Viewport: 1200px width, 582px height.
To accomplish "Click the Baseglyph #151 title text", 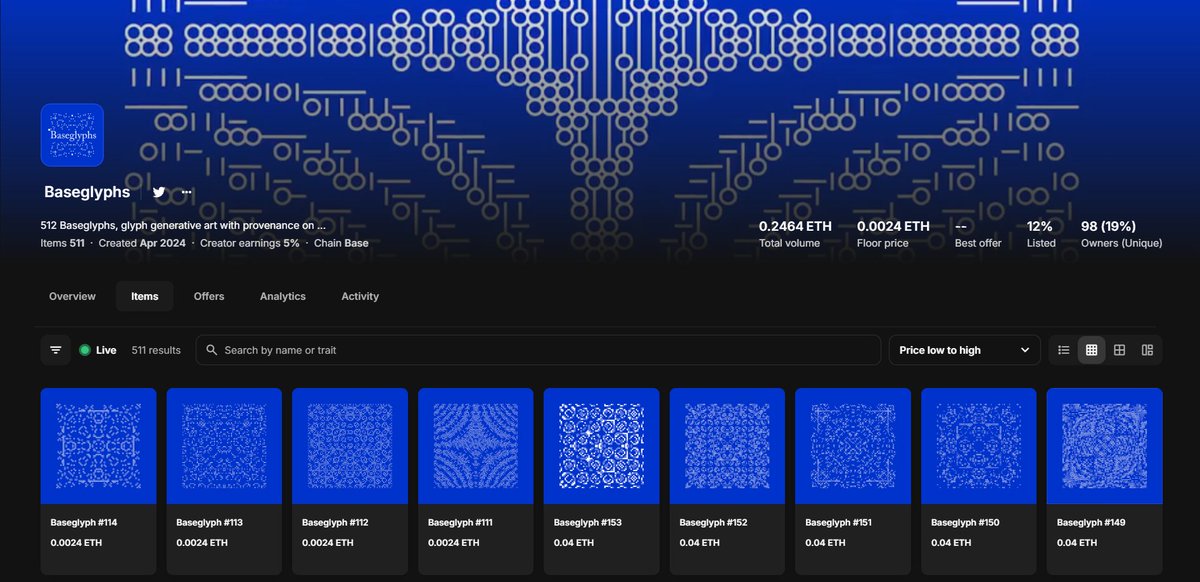I will 839,523.
